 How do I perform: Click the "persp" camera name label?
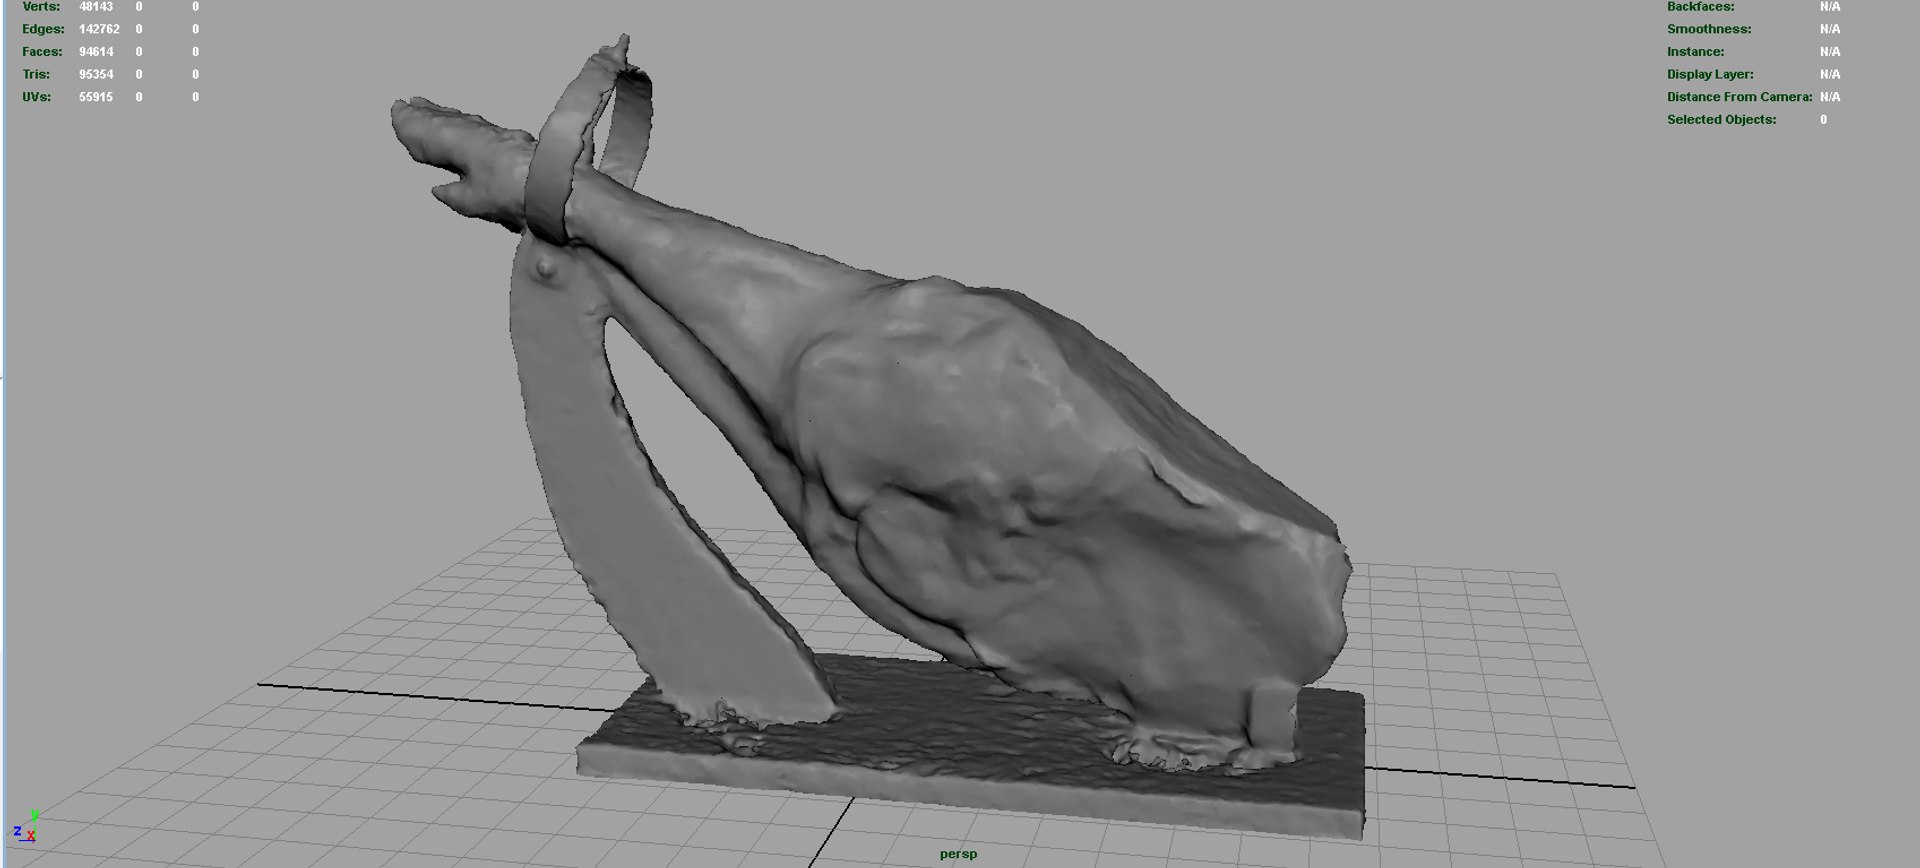tap(958, 854)
